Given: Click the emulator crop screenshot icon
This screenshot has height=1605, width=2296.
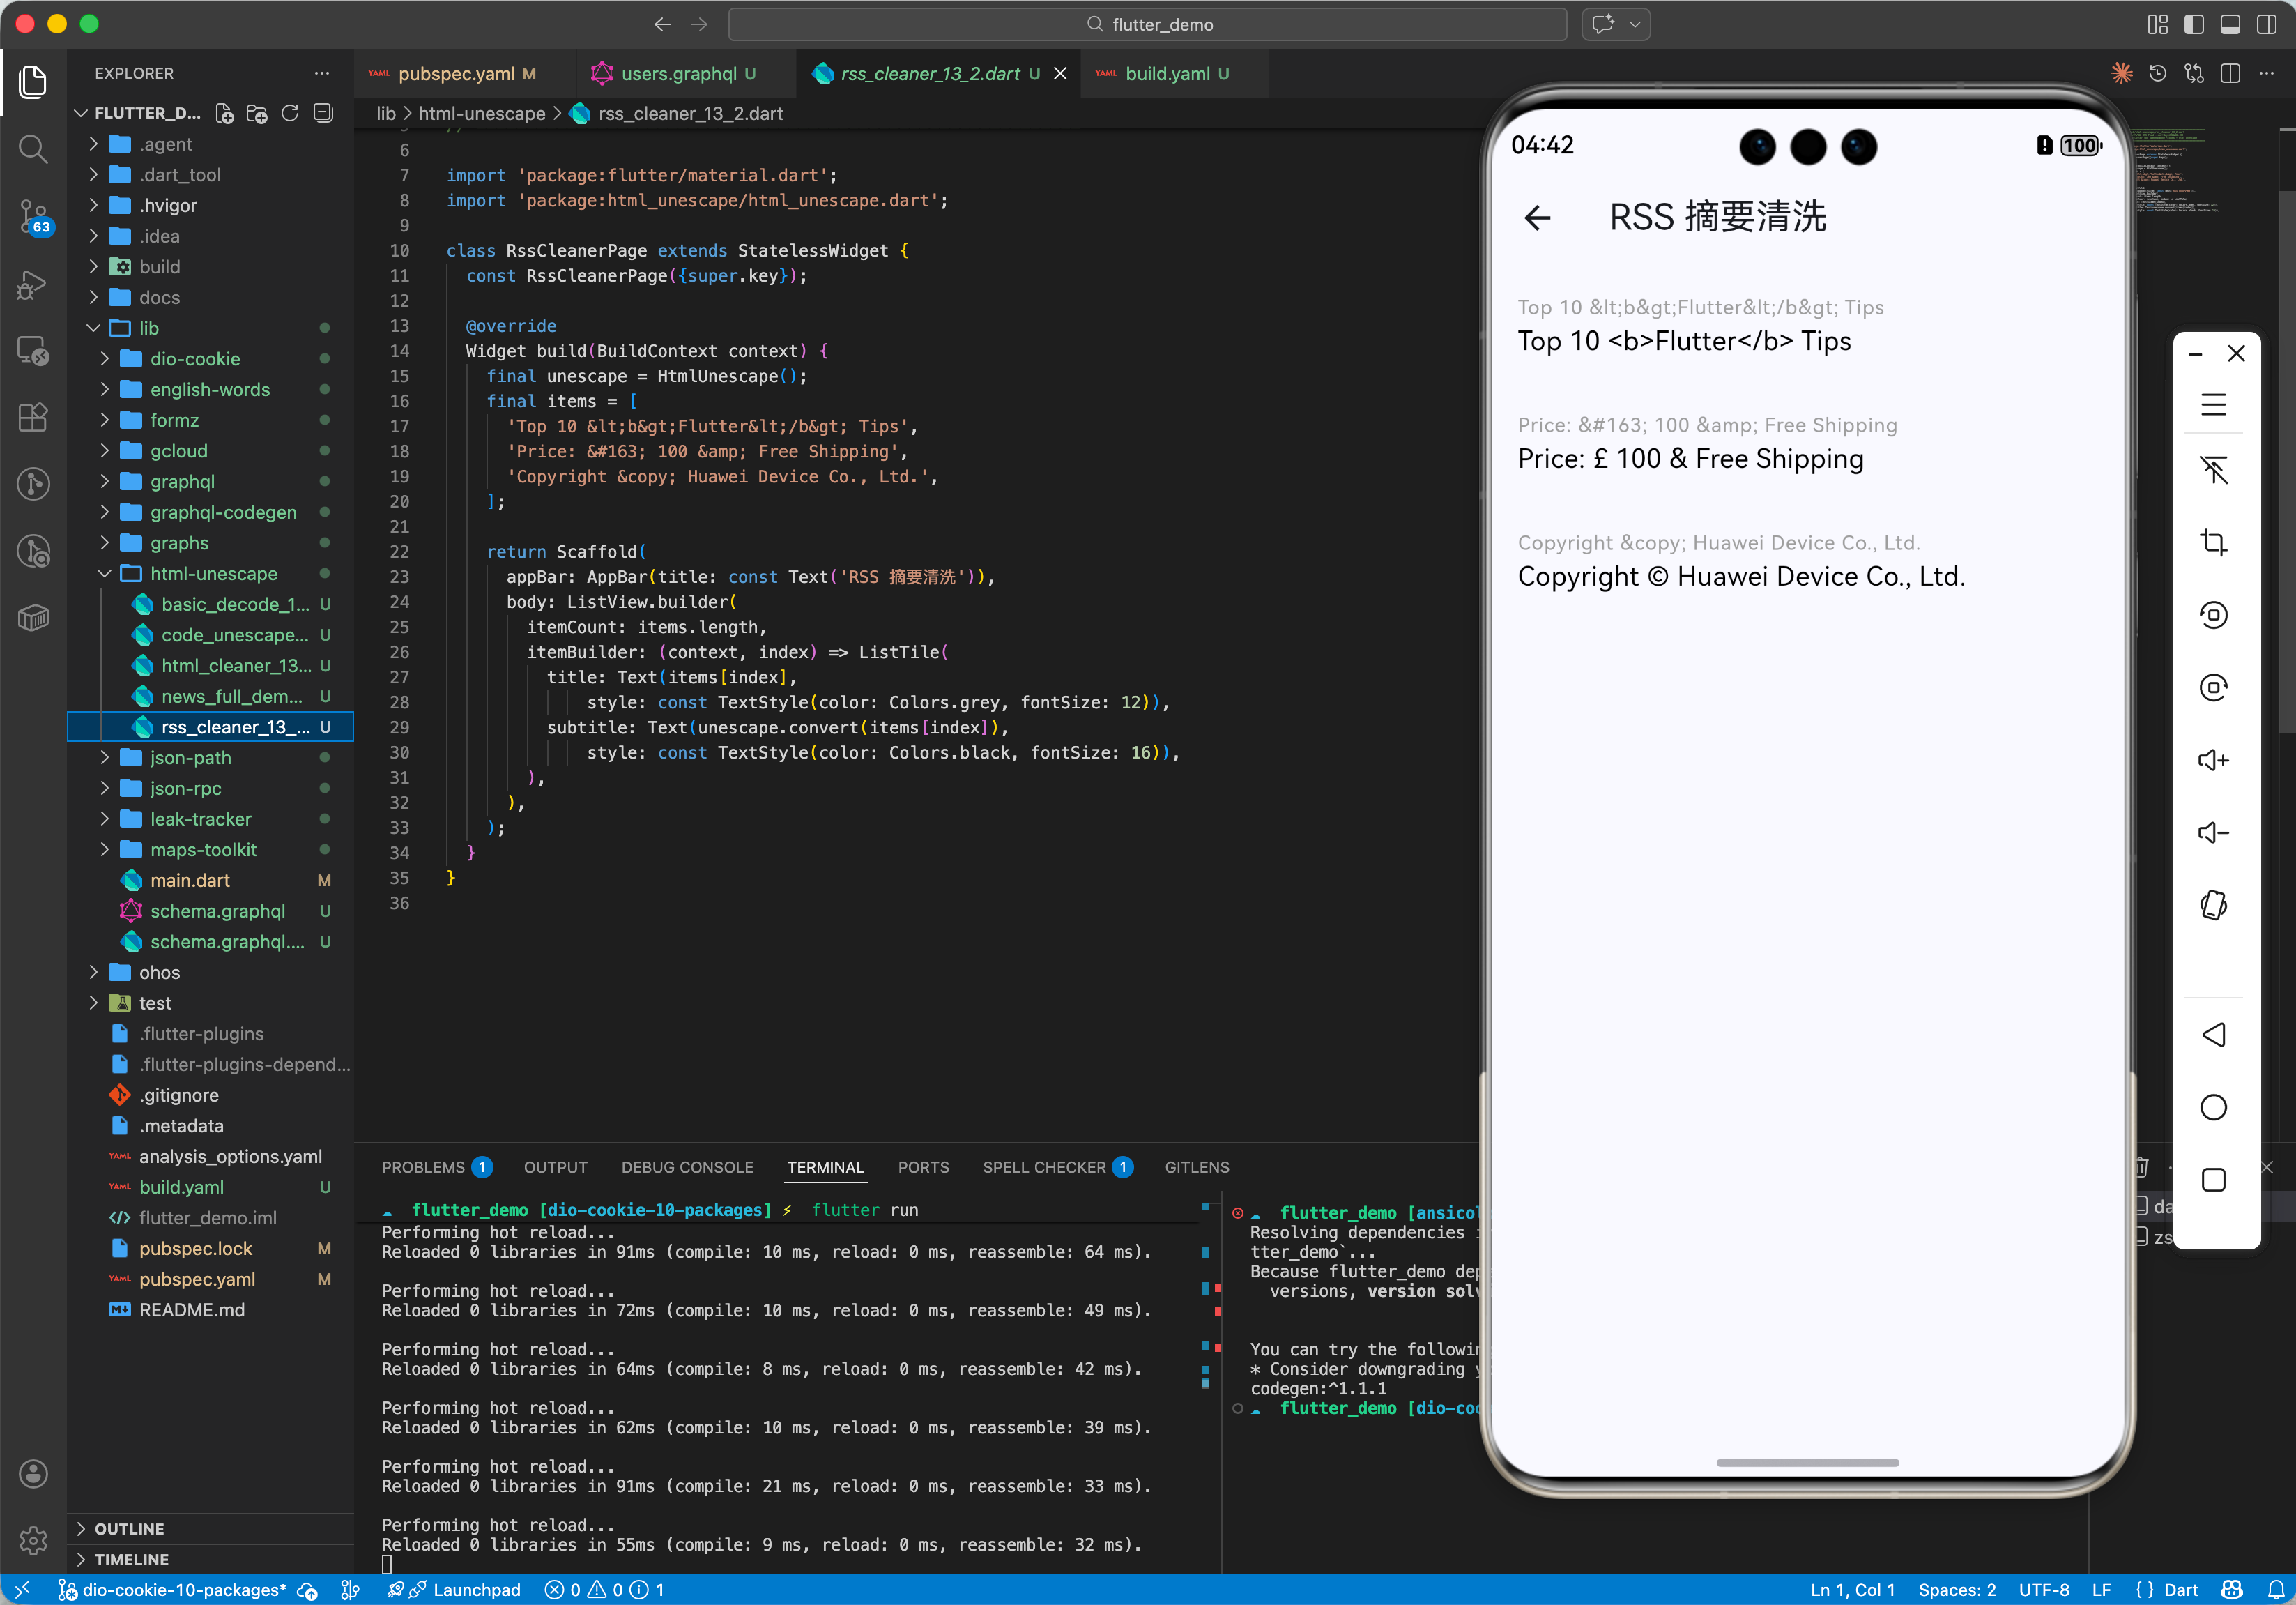Looking at the screenshot, I should pos(2213,542).
